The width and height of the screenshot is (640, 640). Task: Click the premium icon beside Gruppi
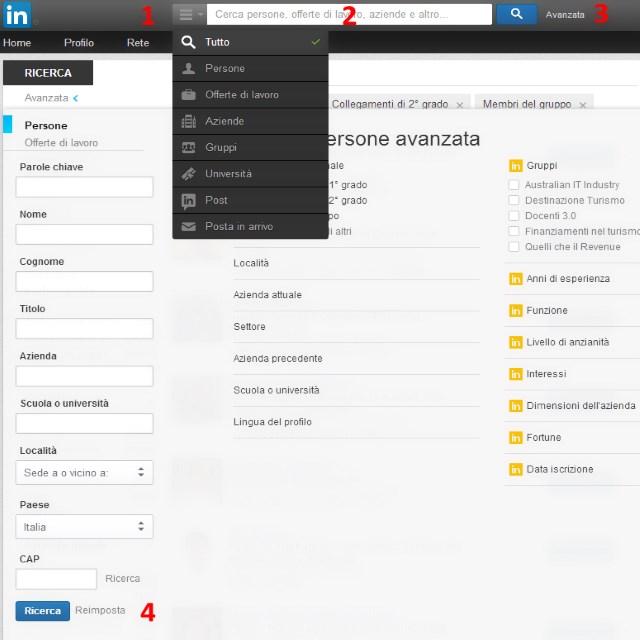coord(516,166)
